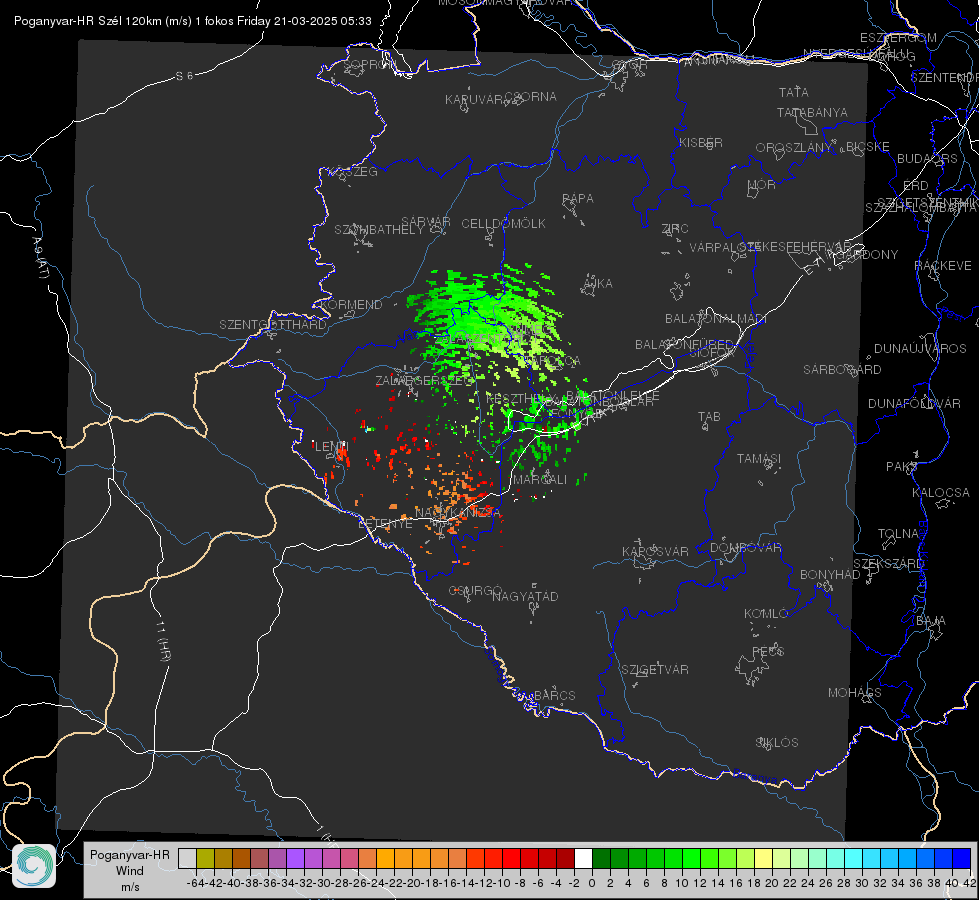
Task: Click the LENTI label near the red echoes
Action: coord(331,446)
